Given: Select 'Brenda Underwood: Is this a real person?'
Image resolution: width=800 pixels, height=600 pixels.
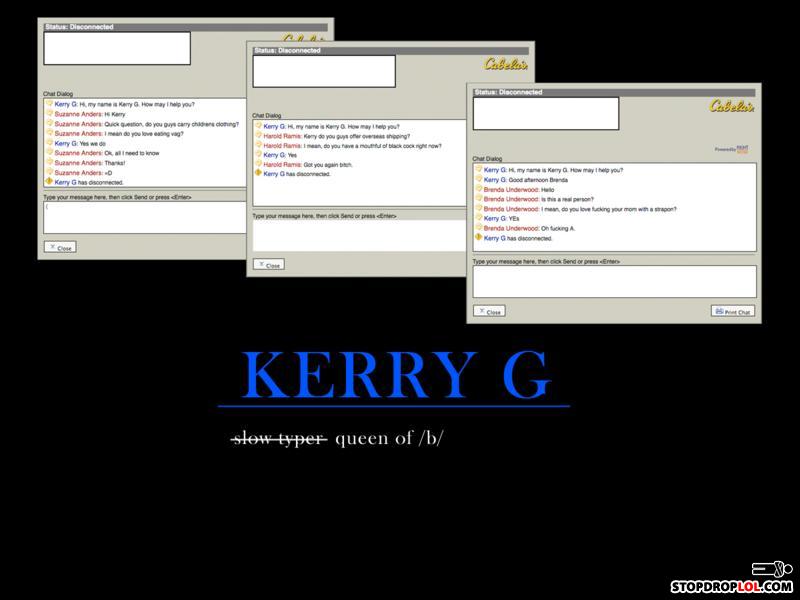Looking at the screenshot, I should [x=539, y=199].
